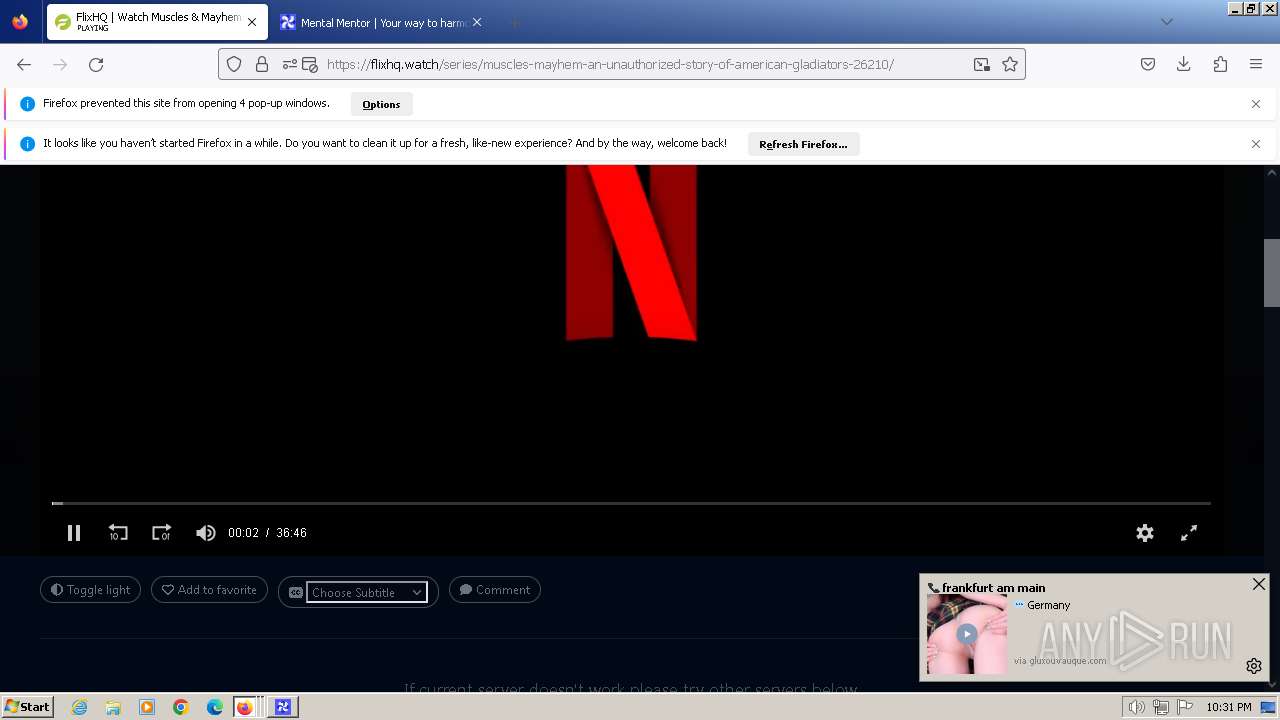Mute the video player volume
This screenshot has height=720, width=1280.
[x=205, y=533]
